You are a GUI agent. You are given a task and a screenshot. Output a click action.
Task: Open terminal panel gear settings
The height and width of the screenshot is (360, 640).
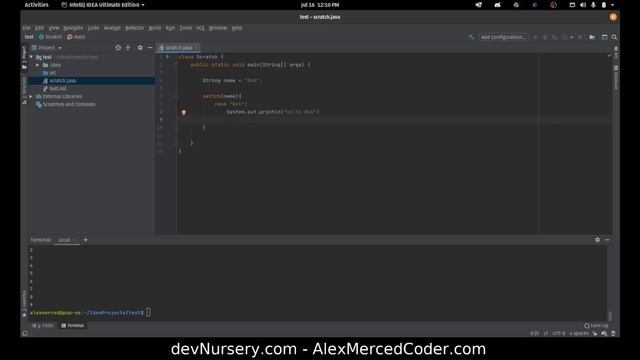pyautogui.click(x=597, y=240)
